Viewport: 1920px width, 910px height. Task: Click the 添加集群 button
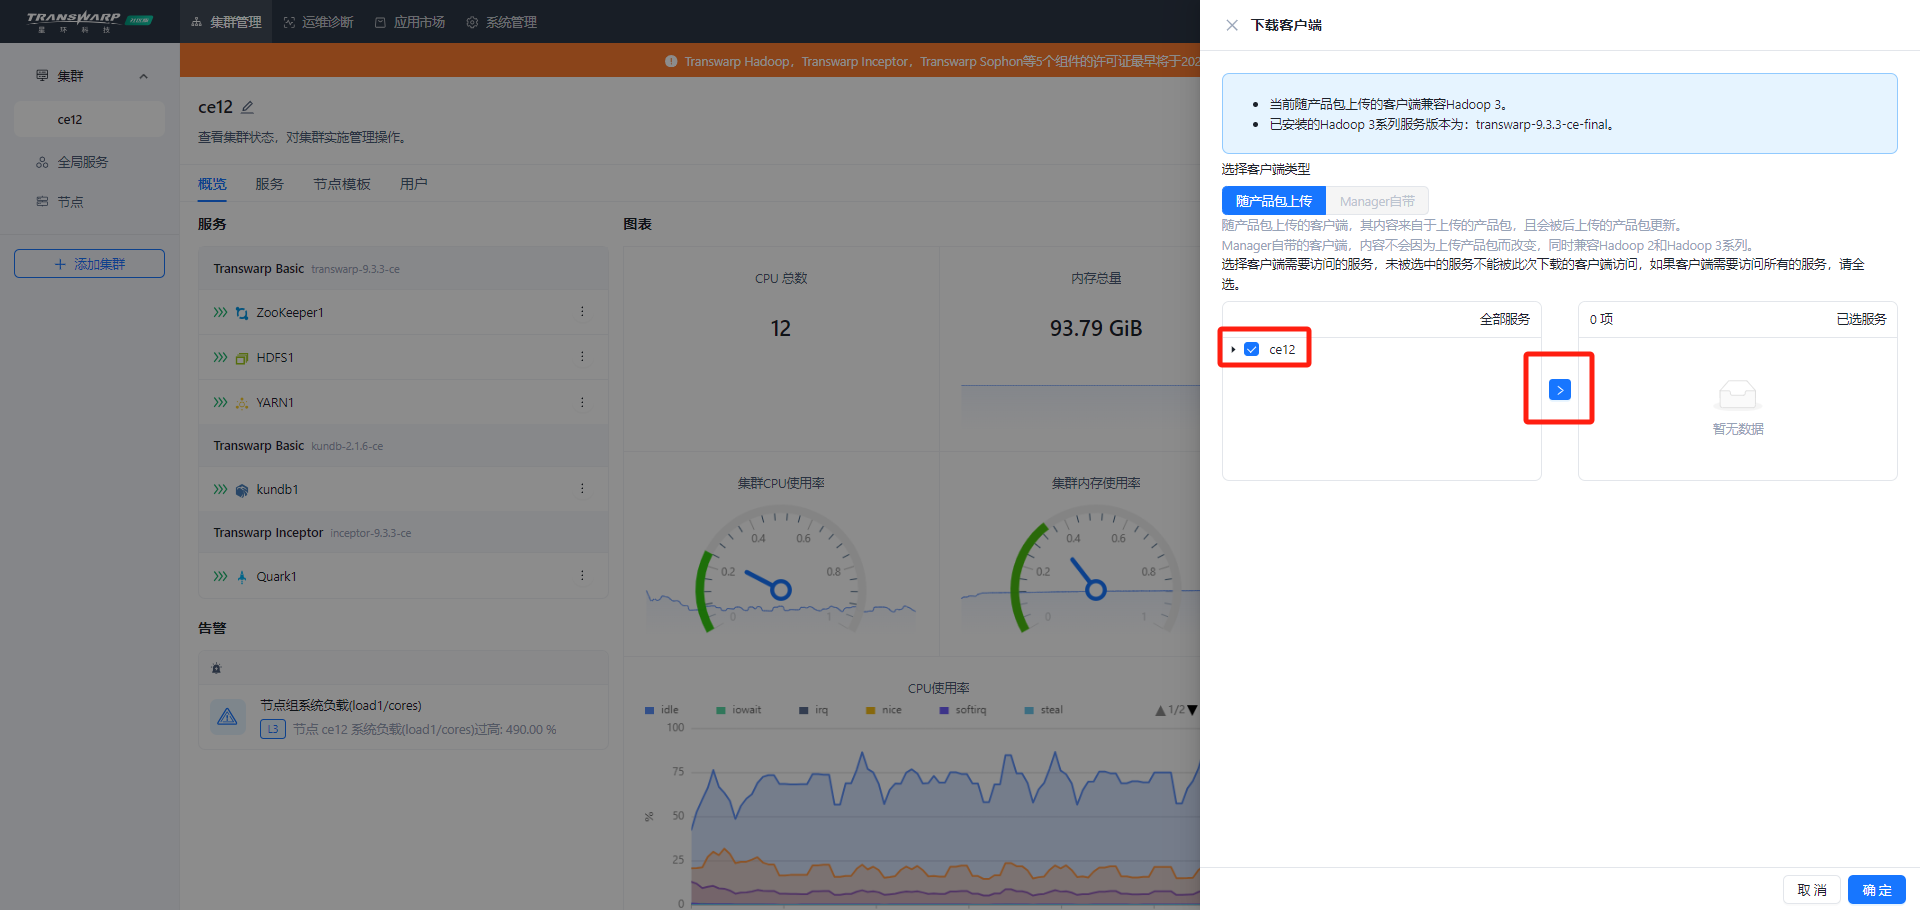(x=89, y=264)
